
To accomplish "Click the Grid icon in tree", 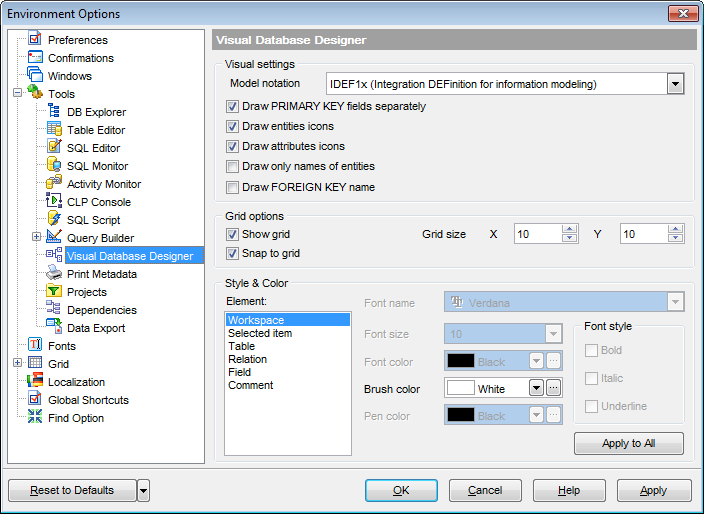I will click(x=35, y=363).
